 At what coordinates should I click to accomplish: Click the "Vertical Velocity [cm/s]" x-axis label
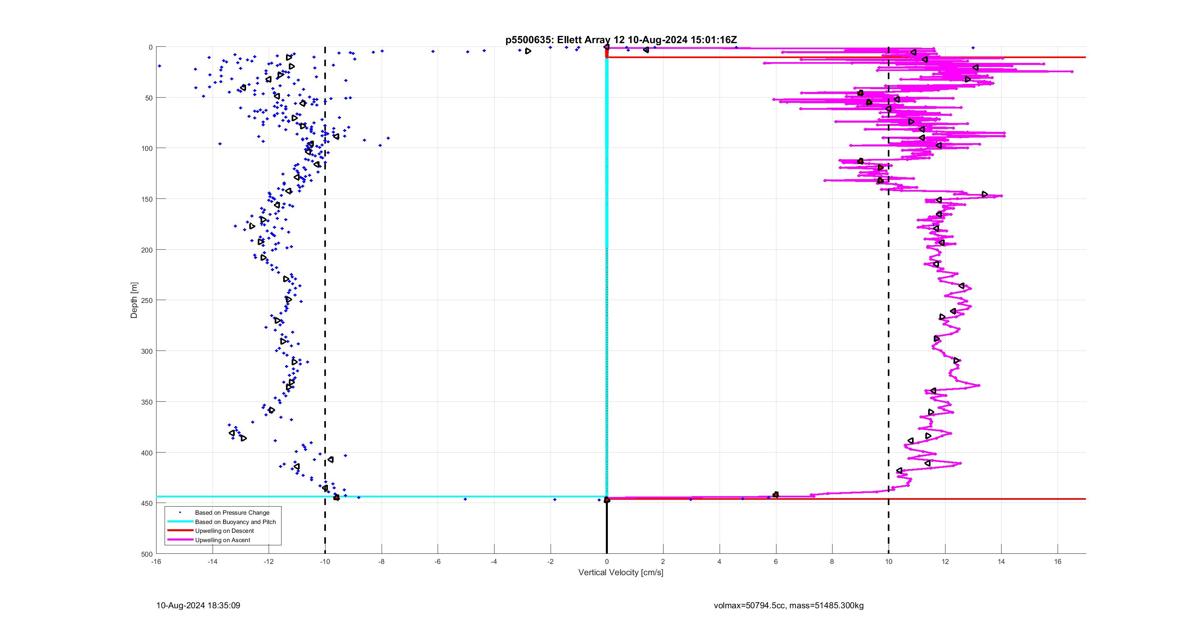coord(621,572)
